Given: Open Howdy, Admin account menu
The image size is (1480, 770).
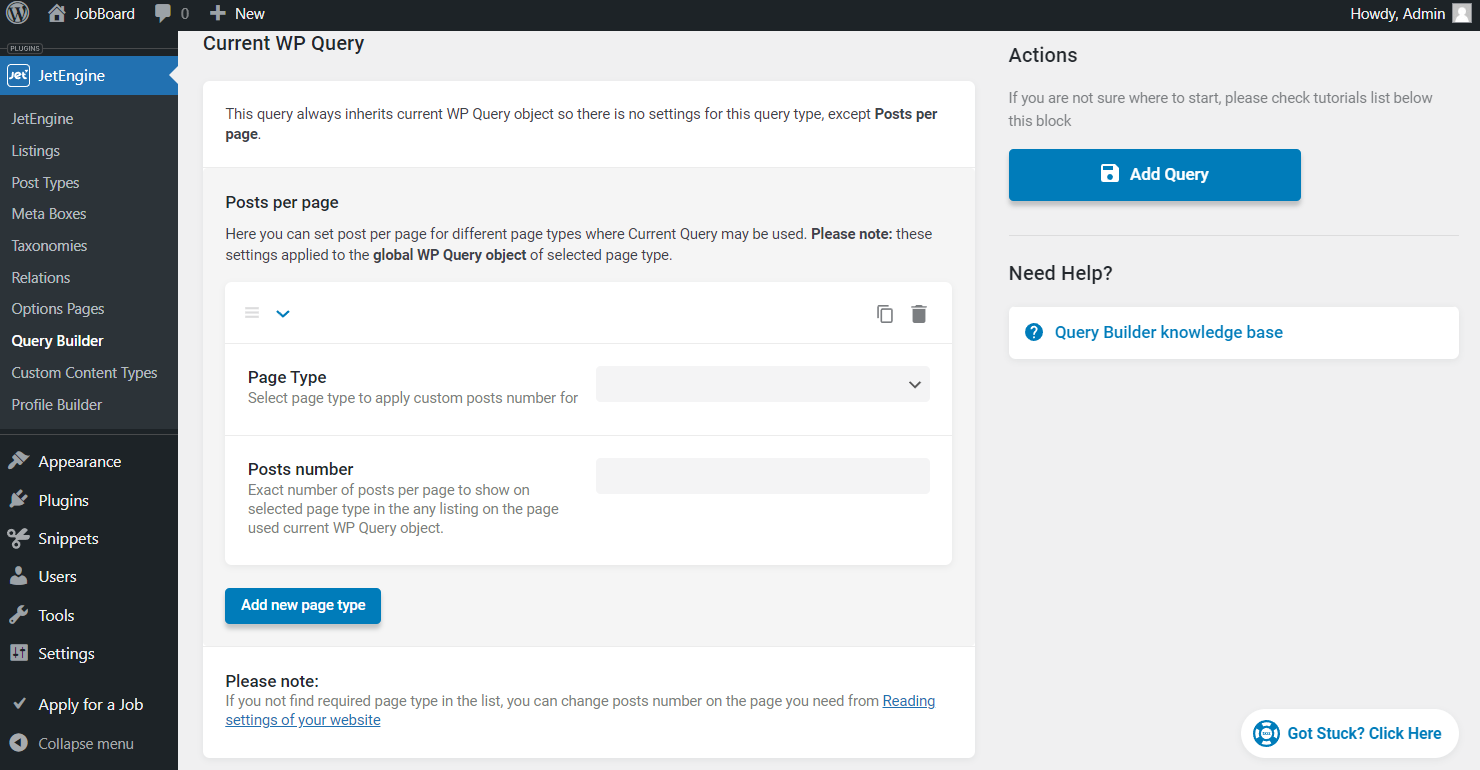Looking at the screenshot, I should [x=1411, y=13].
